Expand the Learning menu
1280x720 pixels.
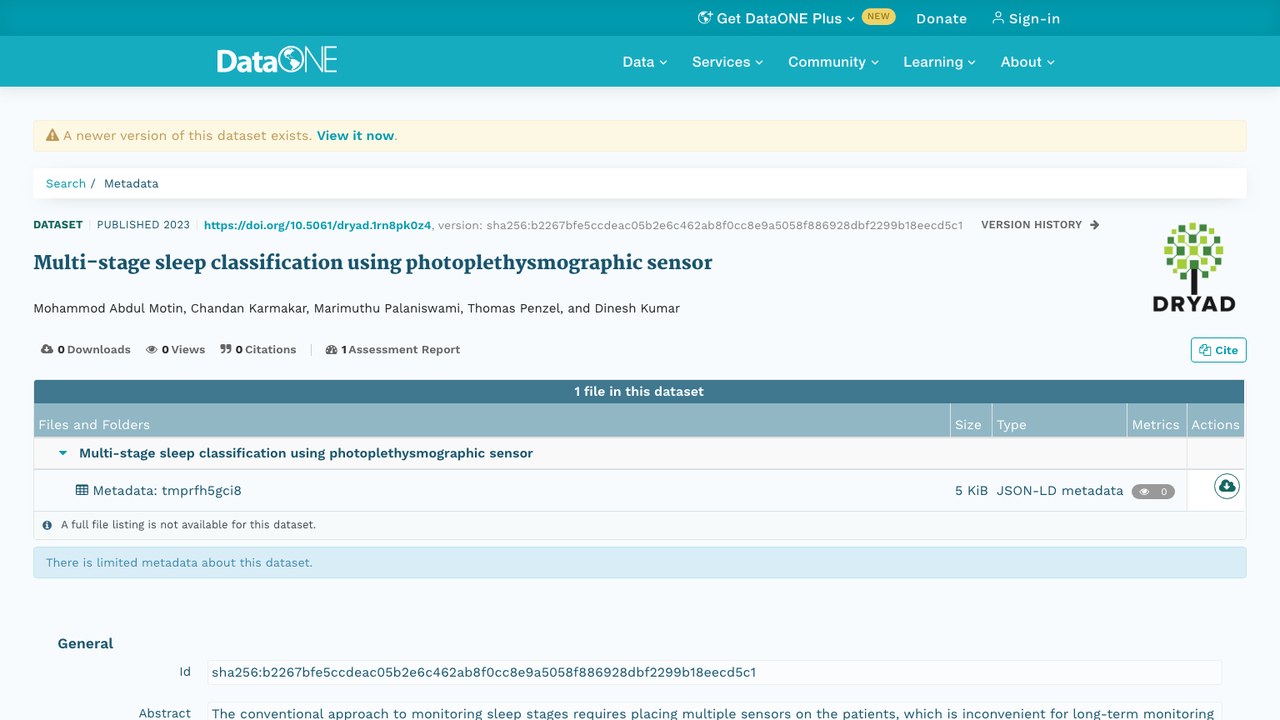point(940,62)
